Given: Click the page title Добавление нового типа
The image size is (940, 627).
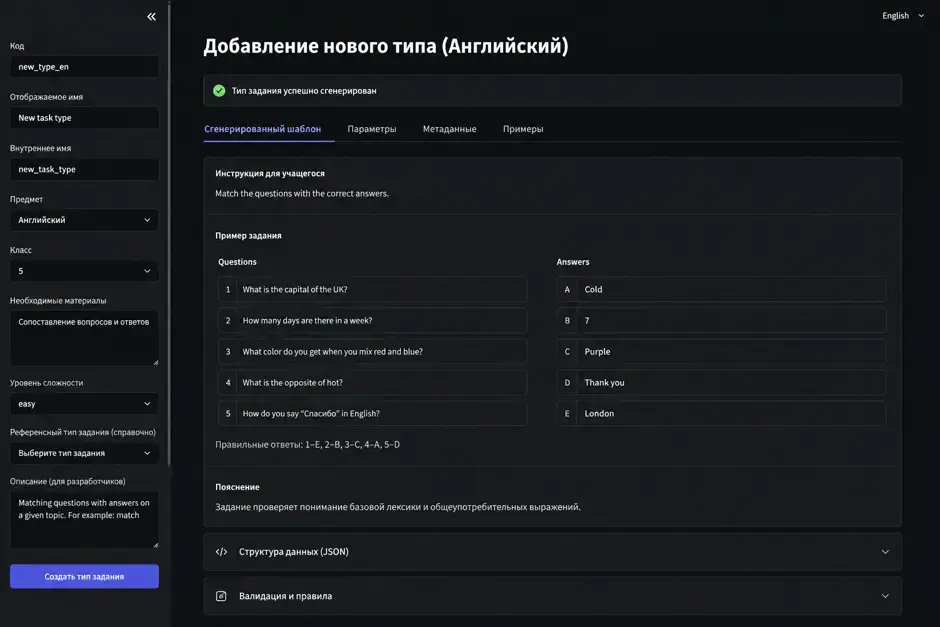Looking at the screenshot, I should click(386, 46).
